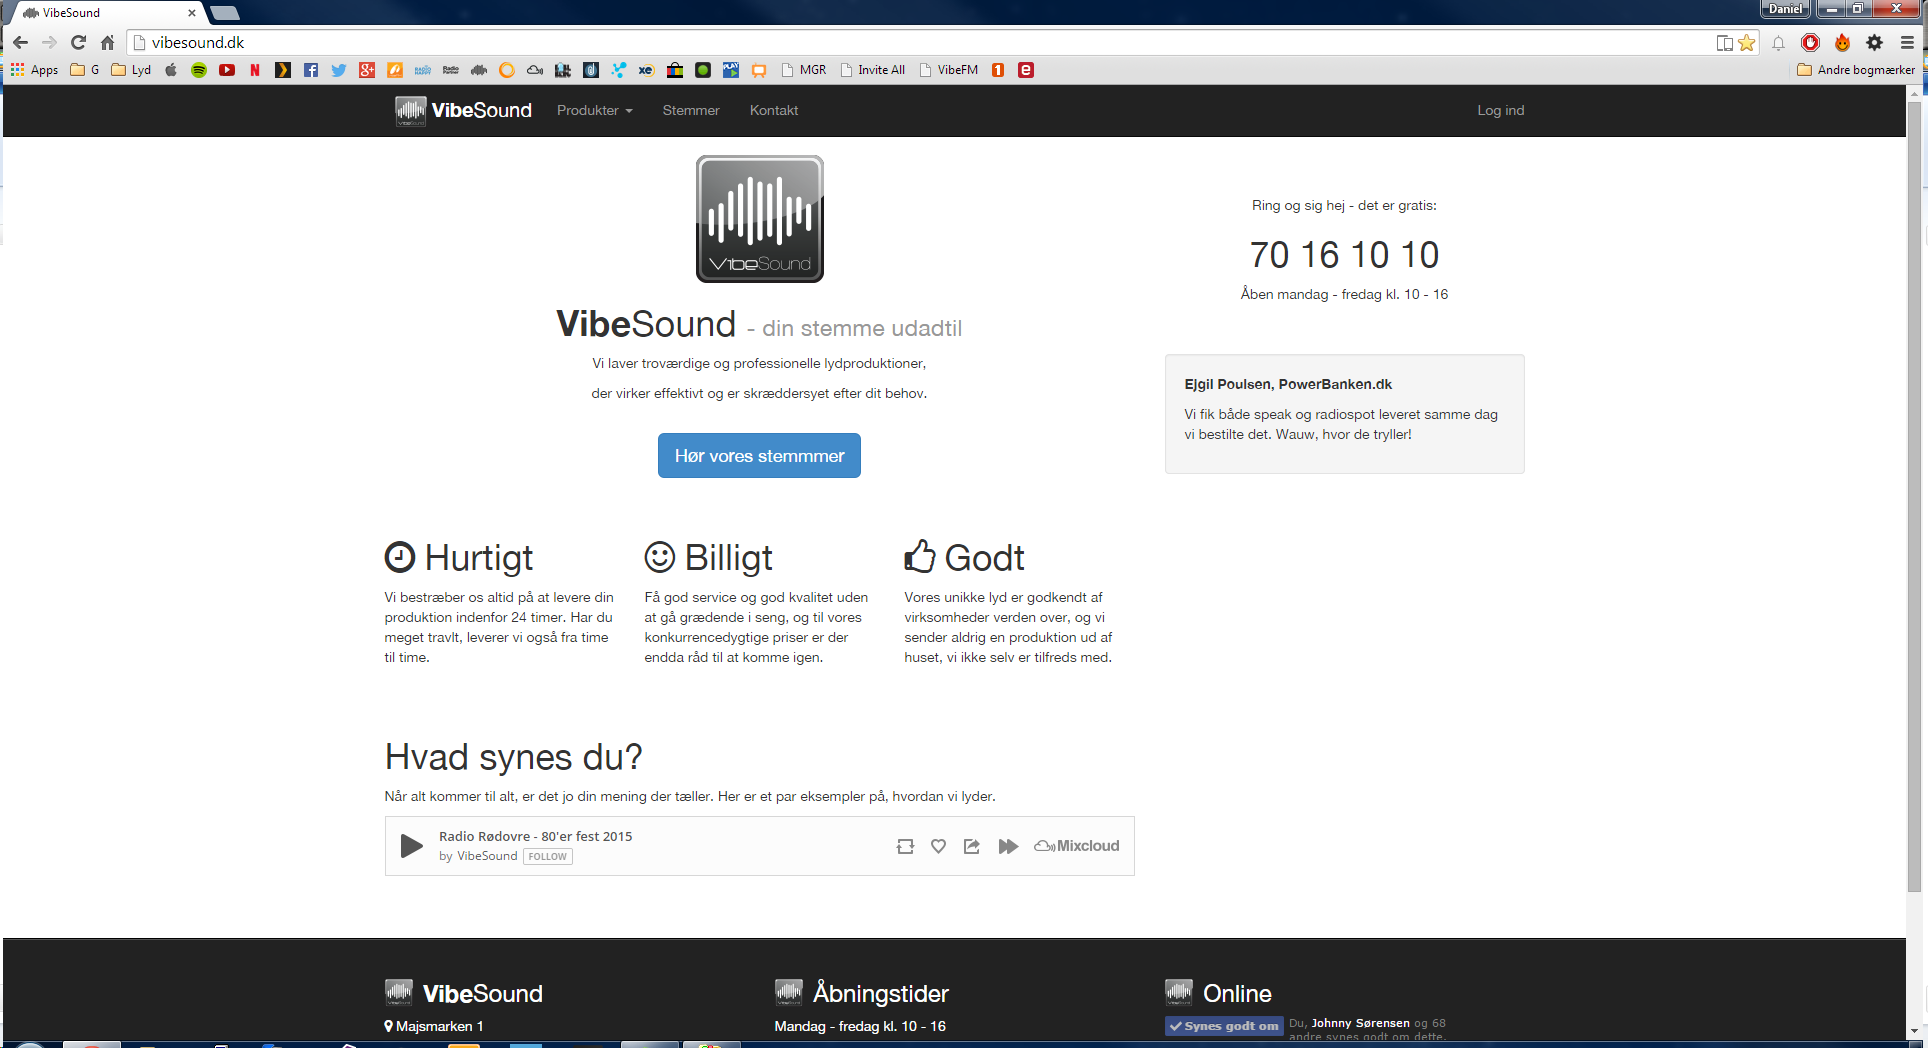Click the Johnny Sørensen name link
This screenshot has height=1048, width=1928.
coord(1360,1023)
